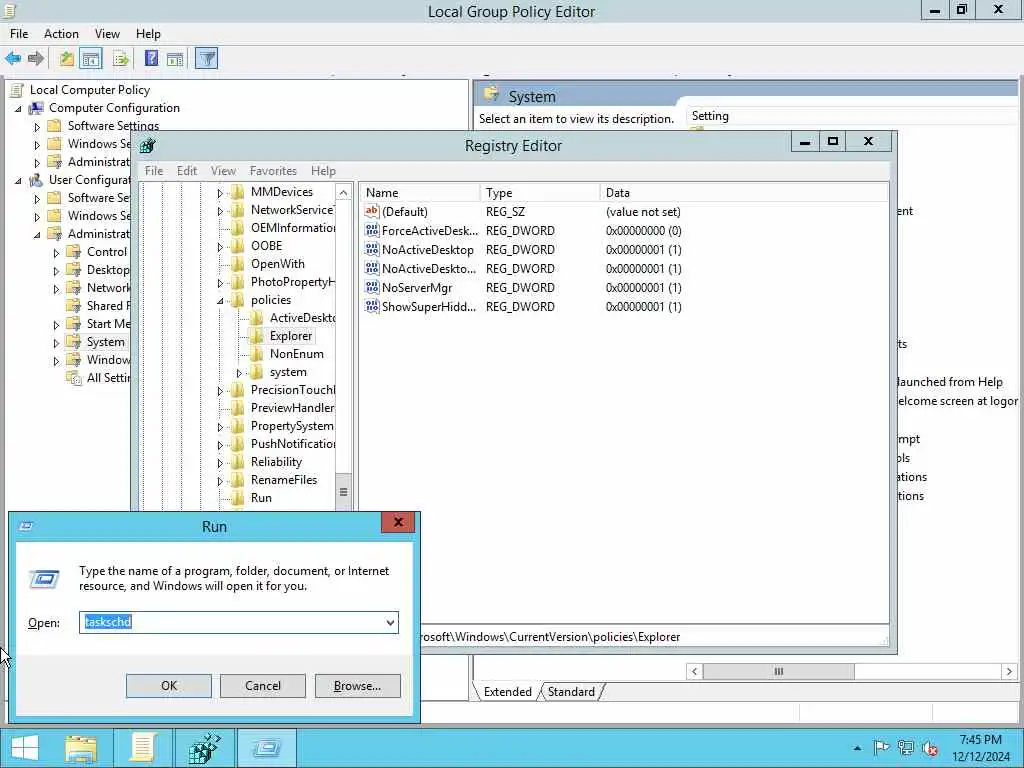
Task: Click Browse... in the Run dialog
Action: (357, 686)
